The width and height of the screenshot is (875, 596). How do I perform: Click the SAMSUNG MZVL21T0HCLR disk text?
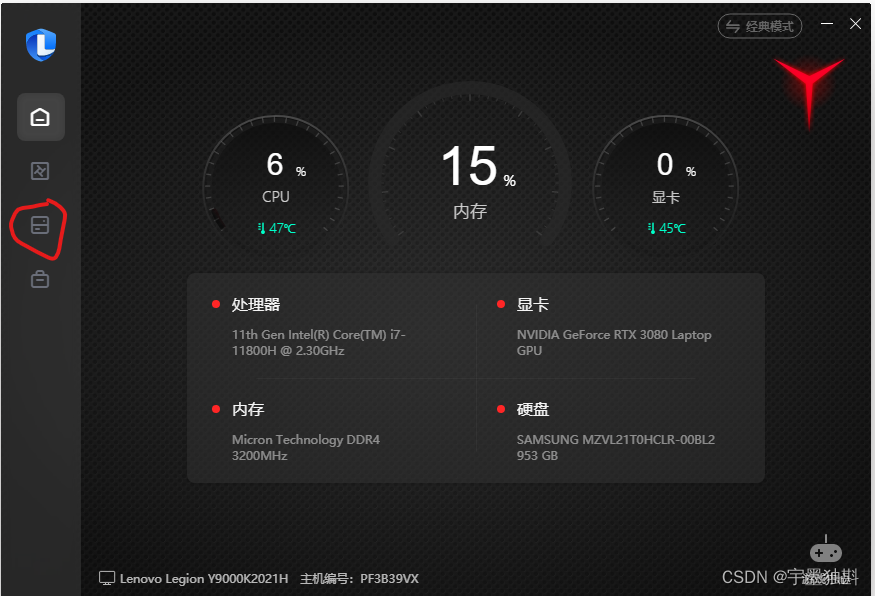(616, 448)
